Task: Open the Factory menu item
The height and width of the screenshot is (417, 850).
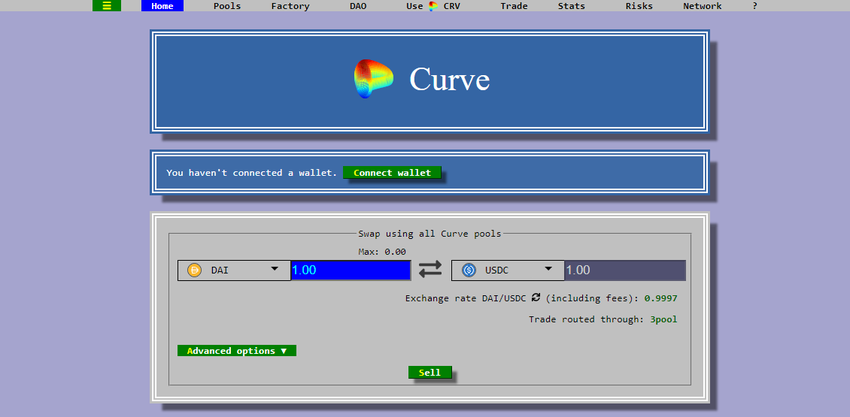Action: click(x=291, y=6)
